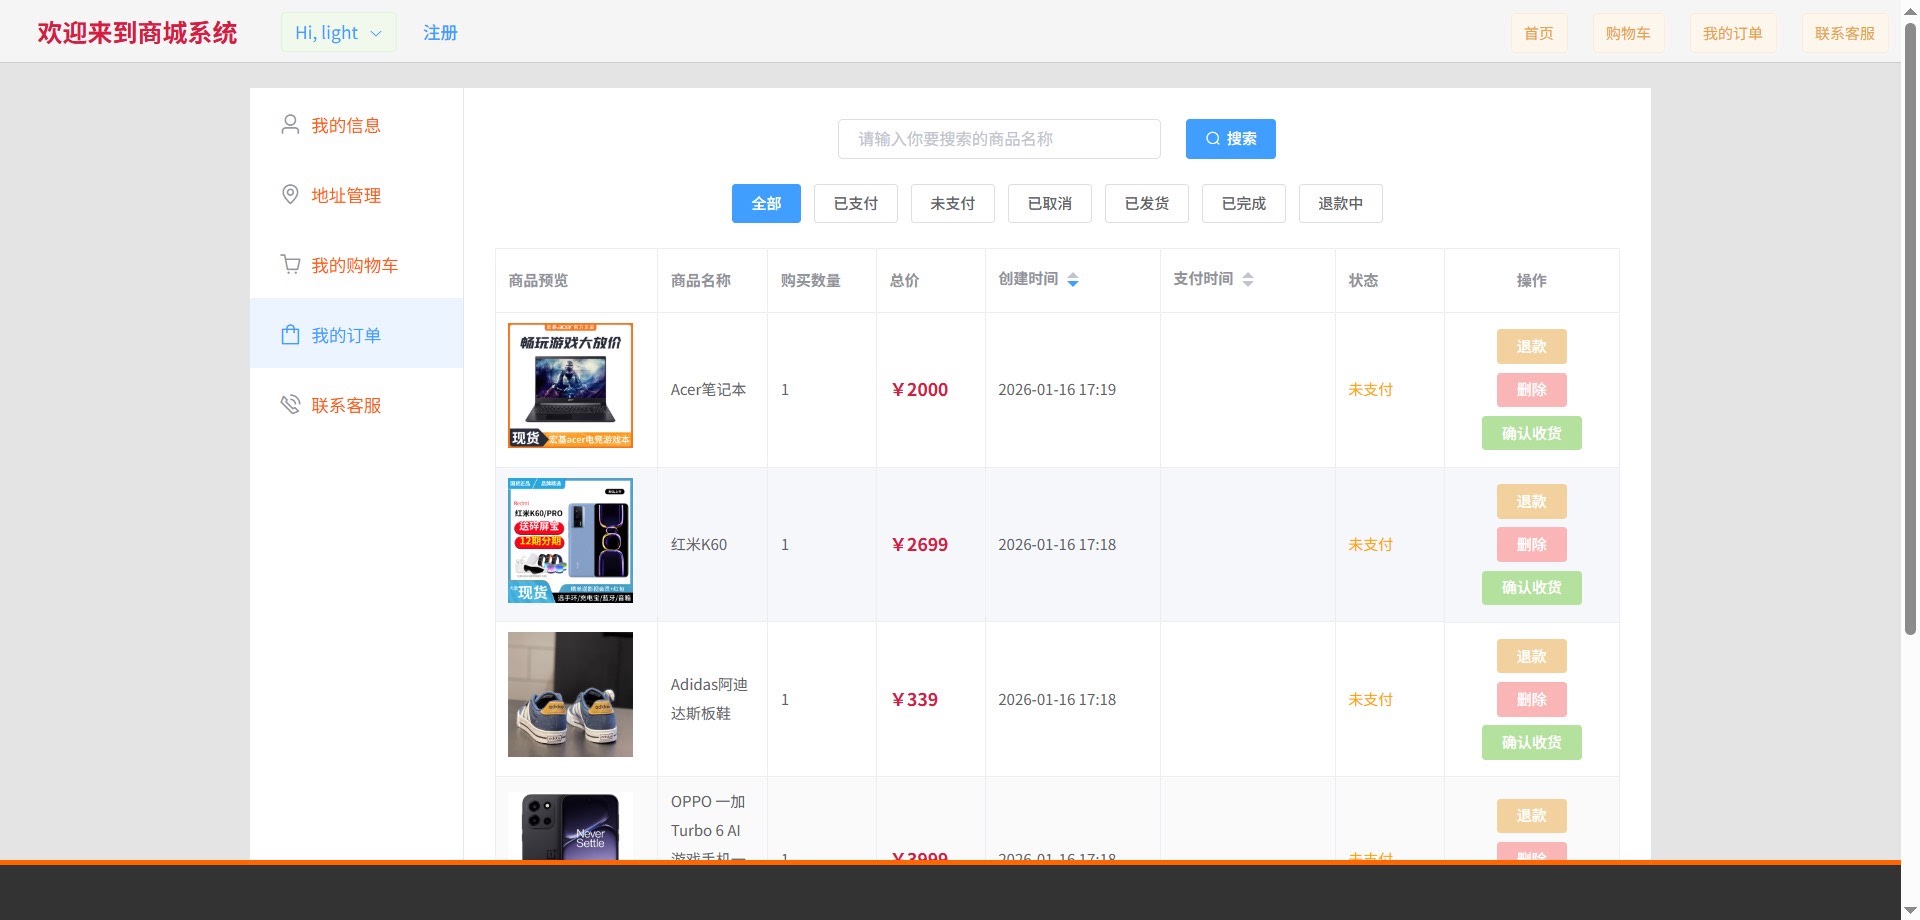Viewport: 1920px width, 920px height.
Task: Open the 红米K60 product thumbnail
Action: click(570, 540)
